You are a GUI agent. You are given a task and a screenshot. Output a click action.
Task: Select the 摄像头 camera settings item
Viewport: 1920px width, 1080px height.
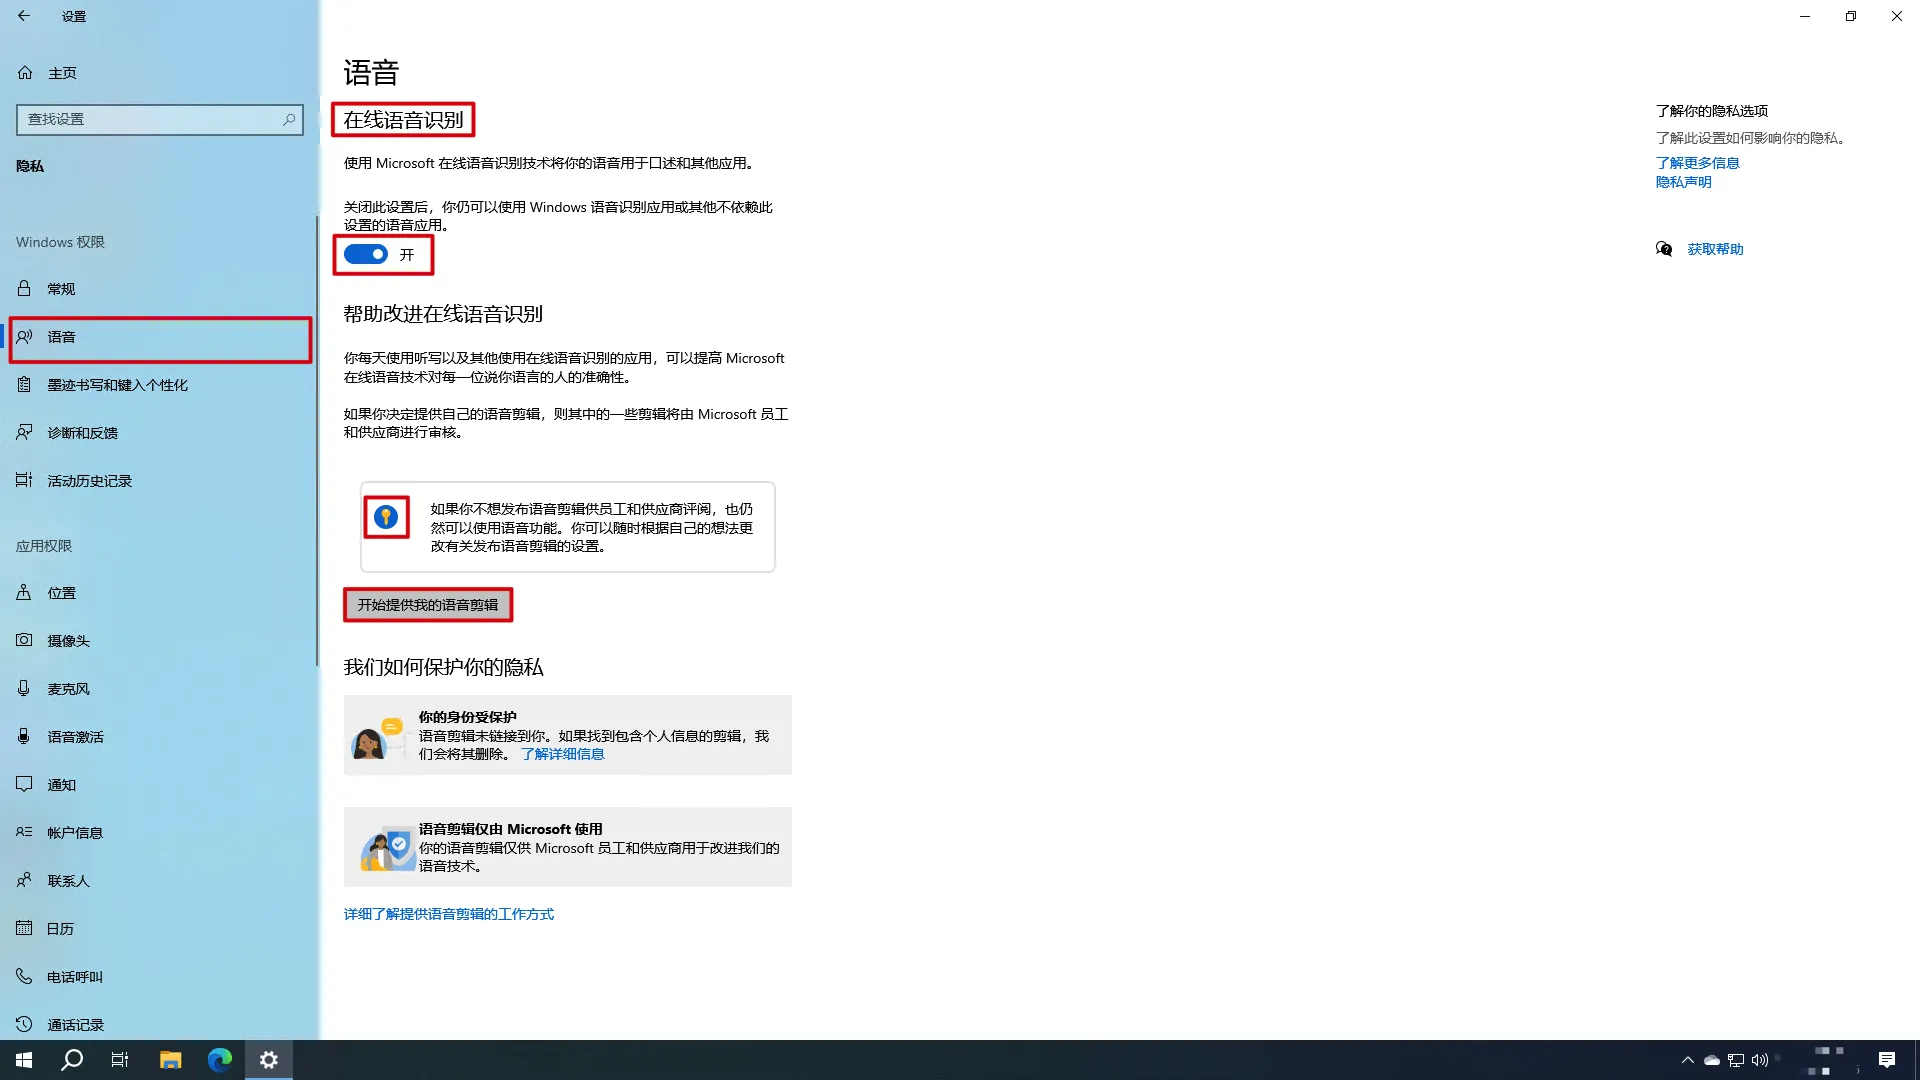click(x=68, y=641)
